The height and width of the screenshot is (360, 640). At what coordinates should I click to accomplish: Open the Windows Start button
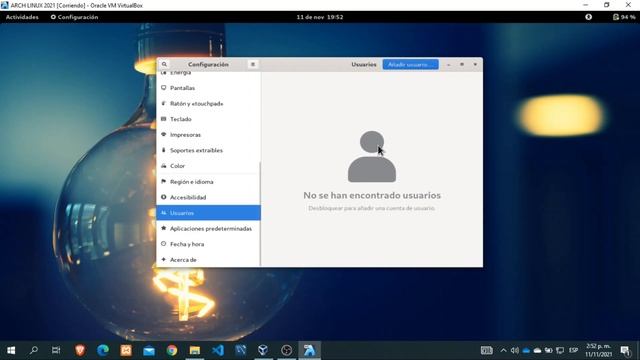pos(11,350)
